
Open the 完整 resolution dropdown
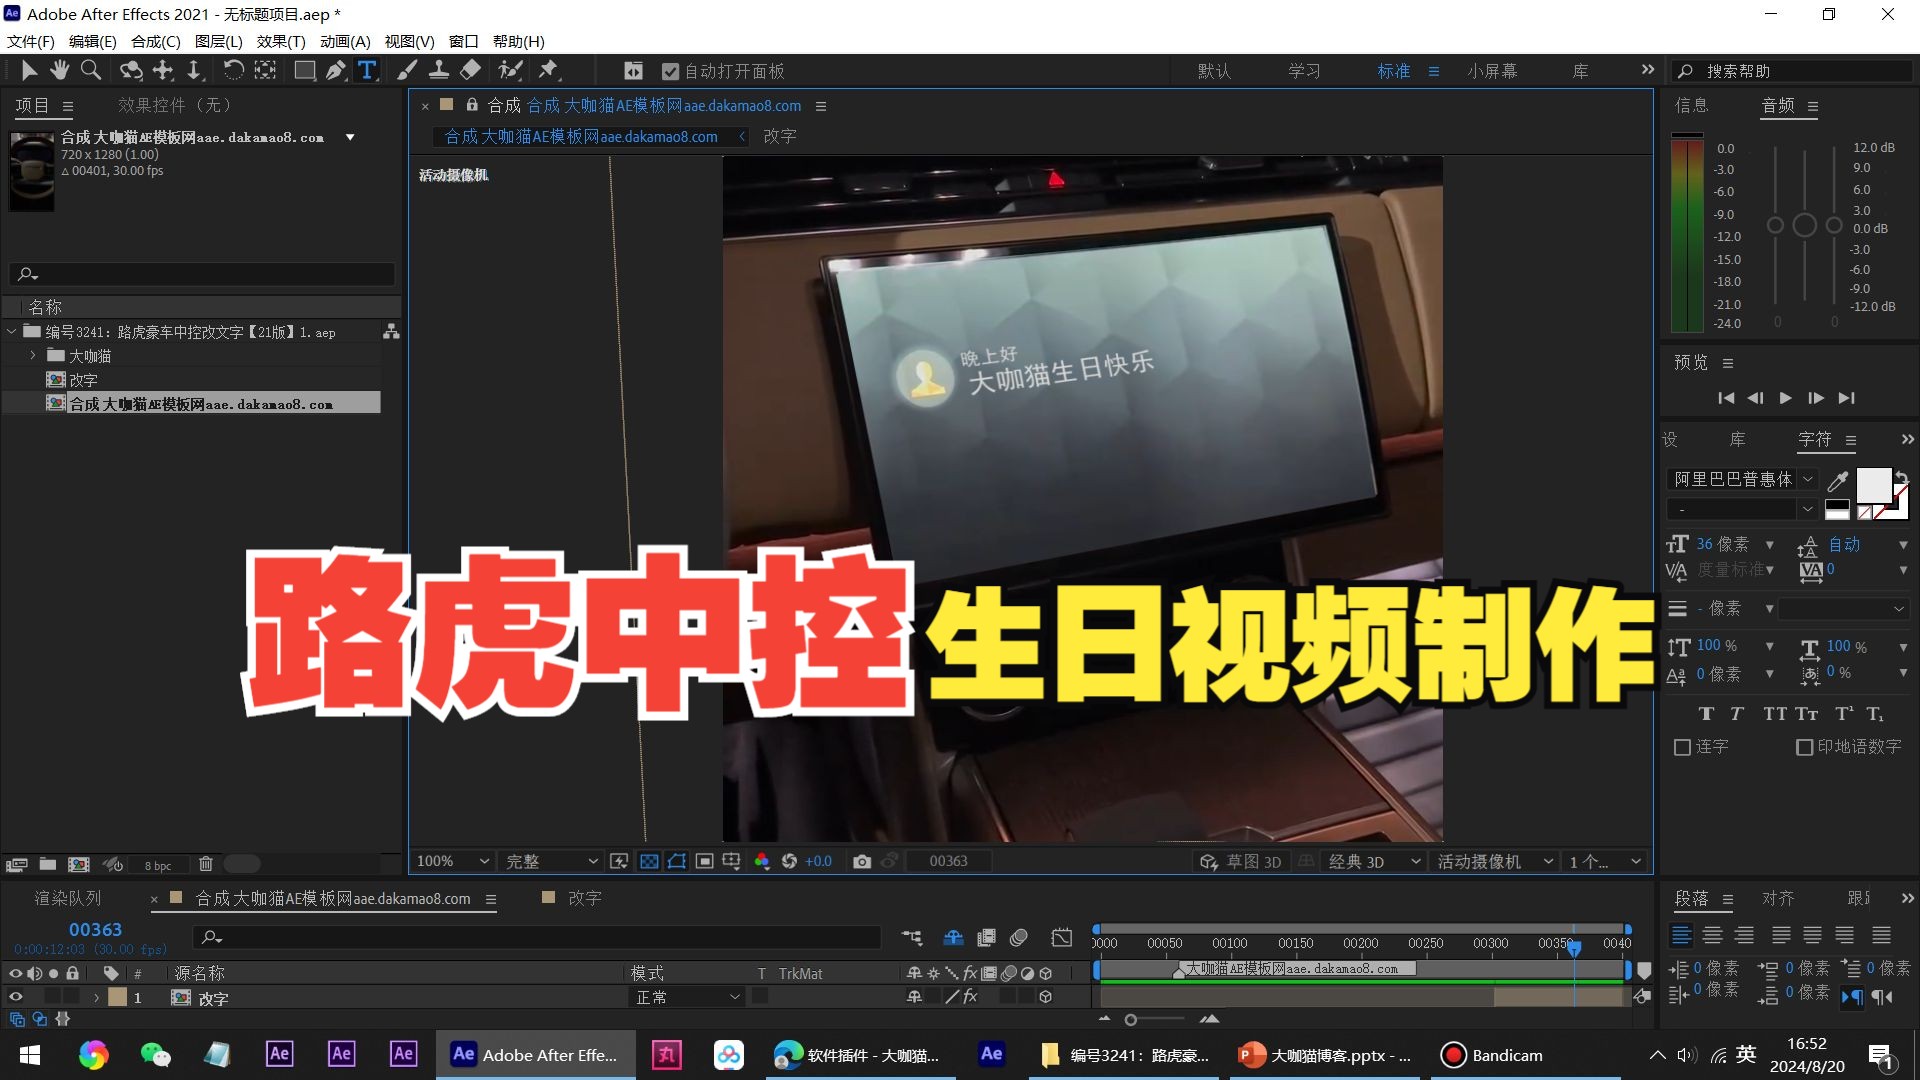pyautogui.click(x=551, y=861)
